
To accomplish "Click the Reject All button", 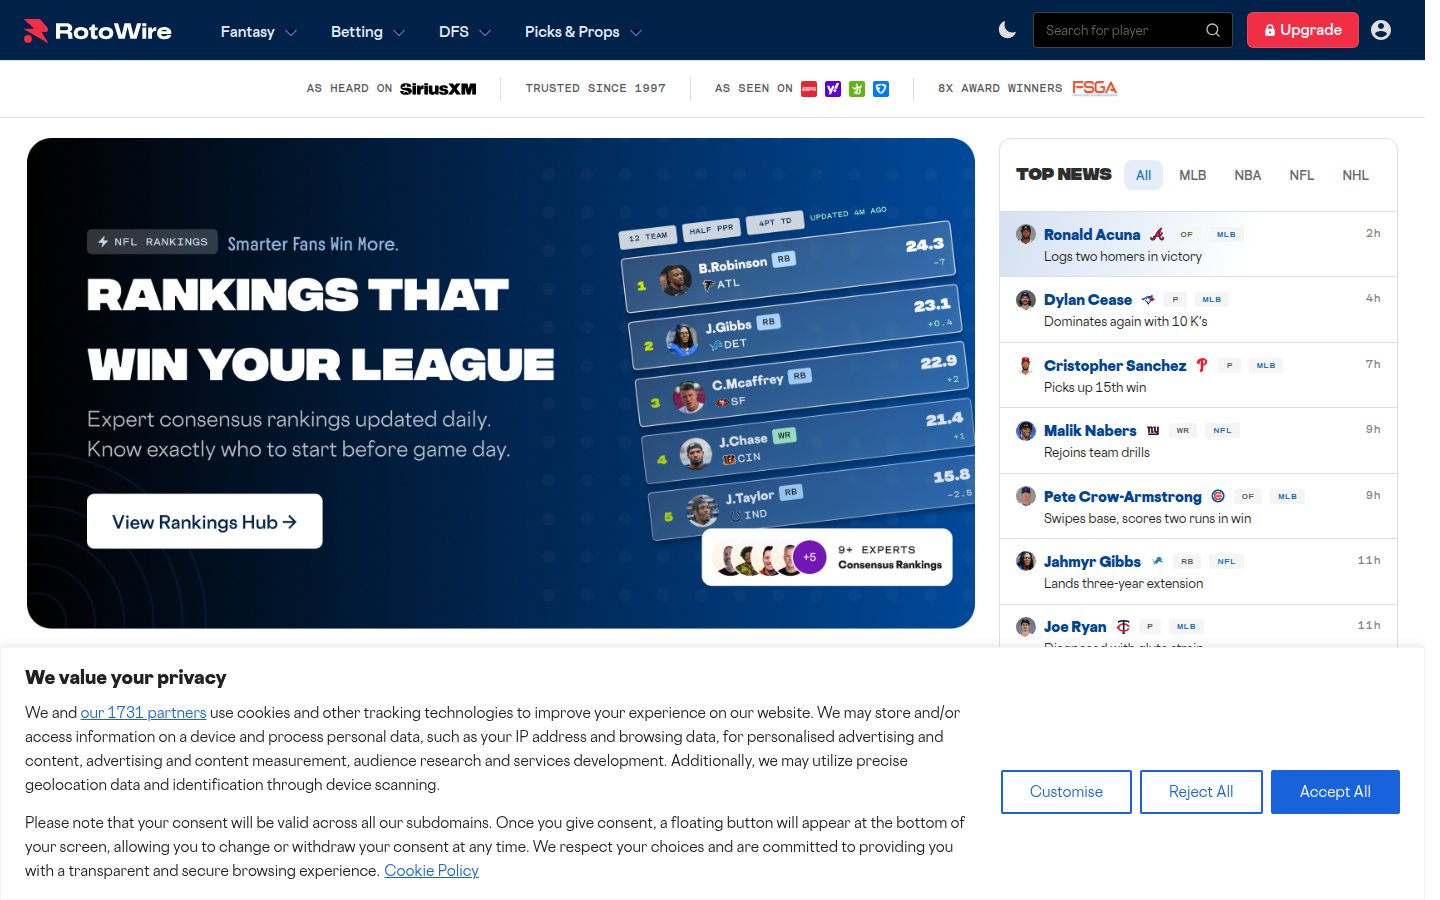I will 1201,792.
